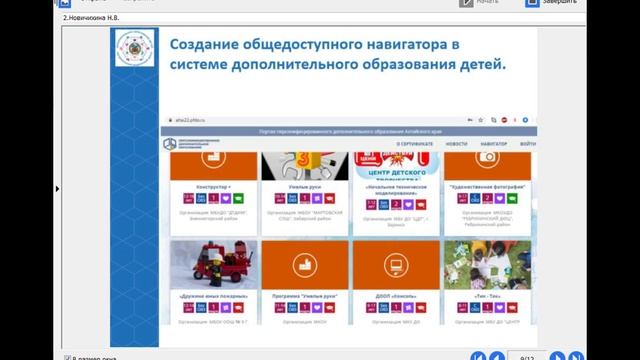Click module count '2' badge under 'Начальное техническое моделирование'
Image resolution: width=640 pixels, height=360 pixels.
[396, 204]
